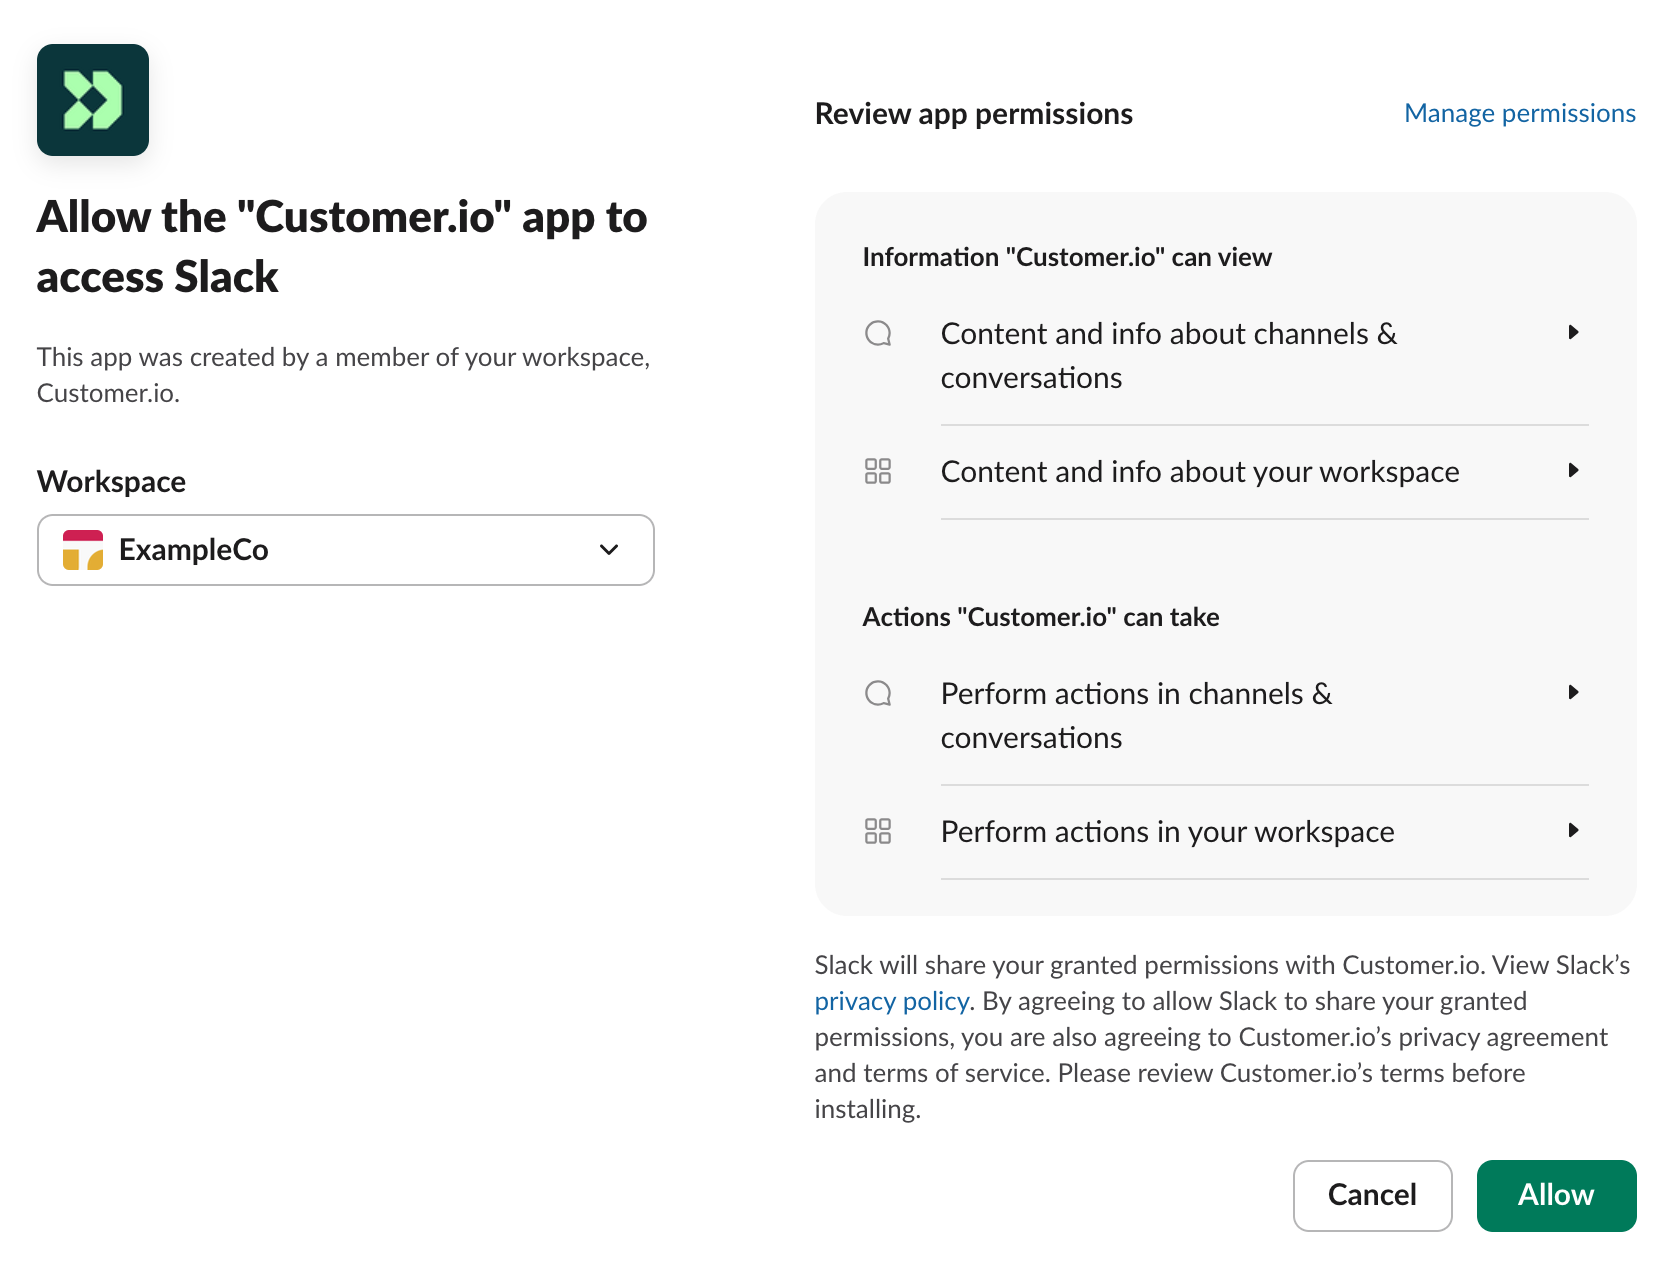
Task: Click the grid icon beside 'Content and info about your workspace'
Action: (x=878, y=471)
